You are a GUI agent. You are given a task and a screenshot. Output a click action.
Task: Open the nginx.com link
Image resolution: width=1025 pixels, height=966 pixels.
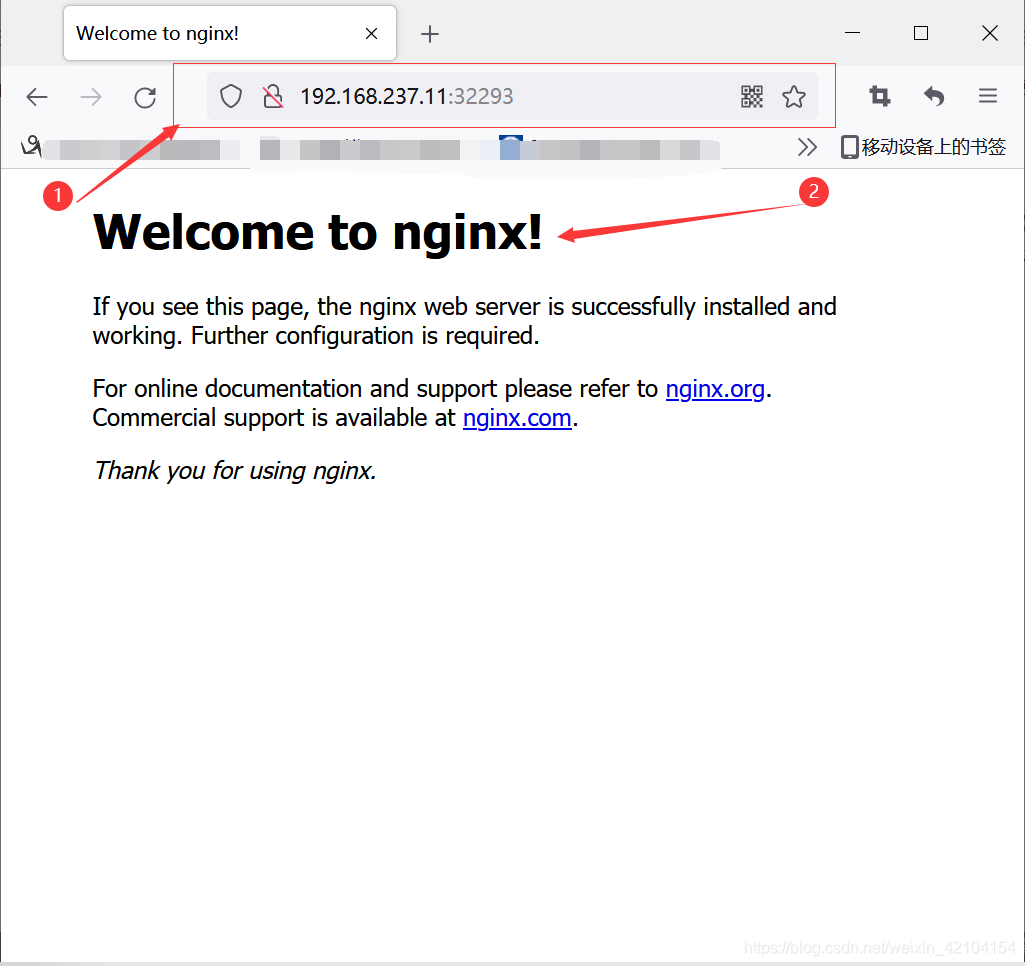tap(517, 418)
